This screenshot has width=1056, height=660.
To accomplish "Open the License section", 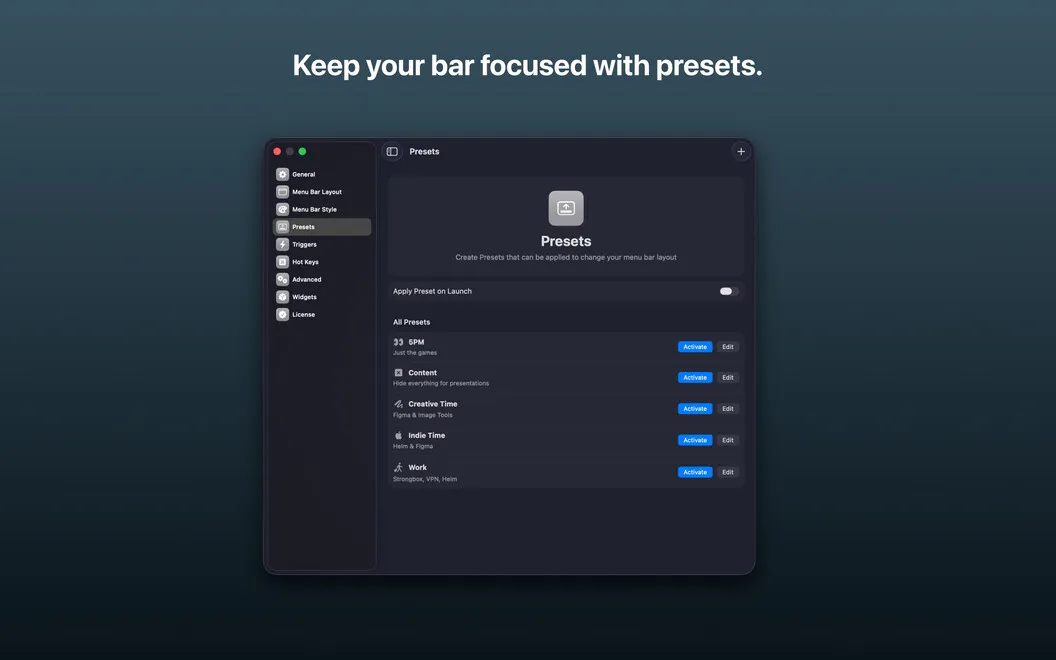I will tap(322, 315).
